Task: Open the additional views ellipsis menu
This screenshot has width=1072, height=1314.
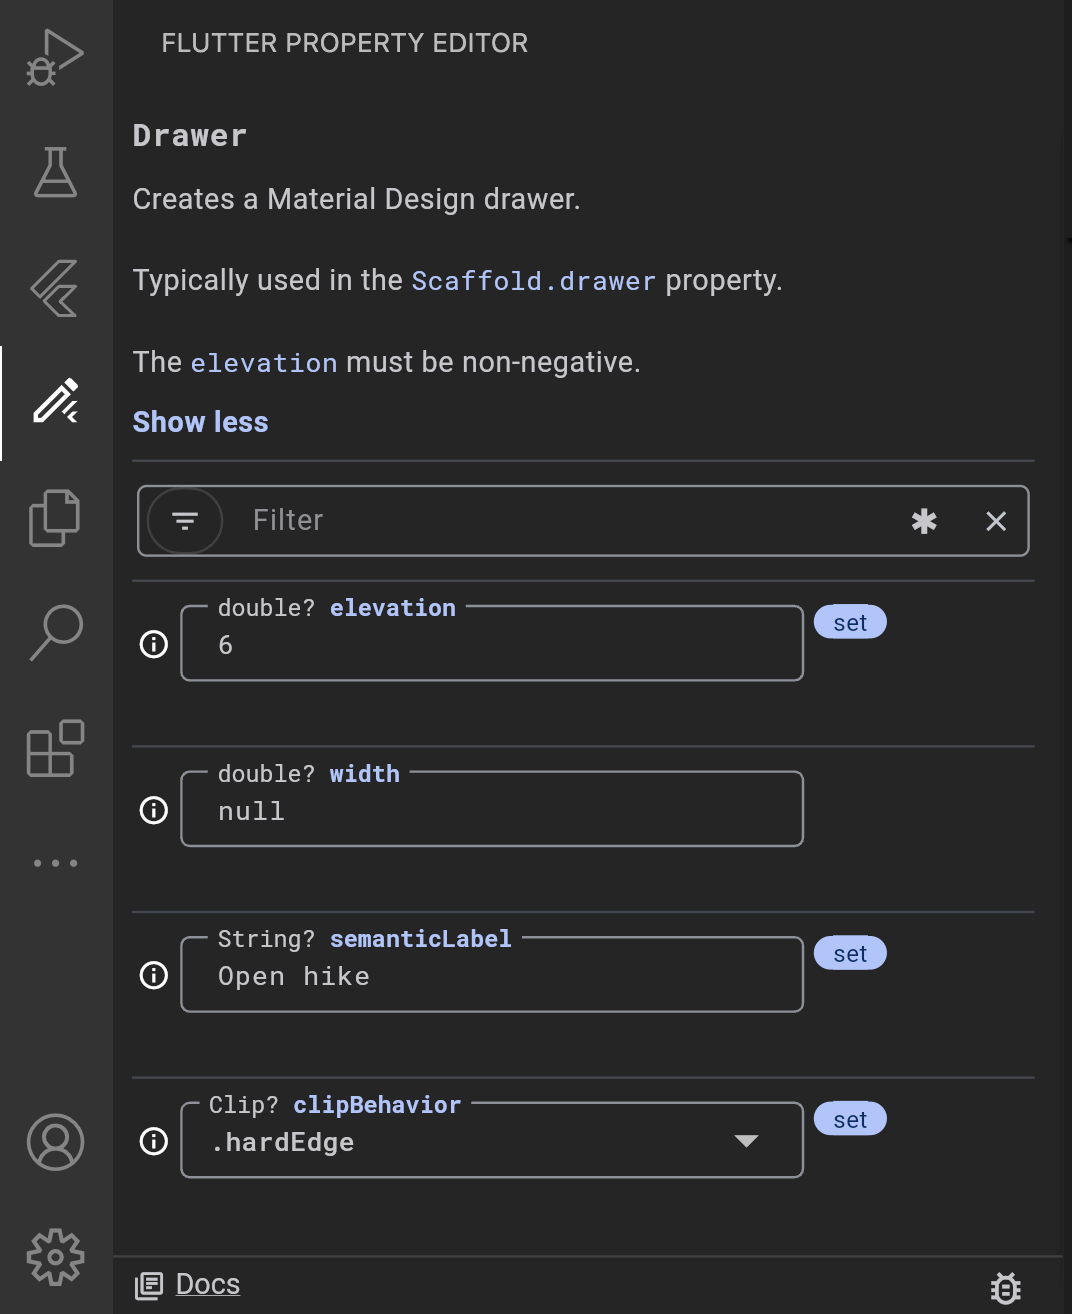Action: click(55, 862)
